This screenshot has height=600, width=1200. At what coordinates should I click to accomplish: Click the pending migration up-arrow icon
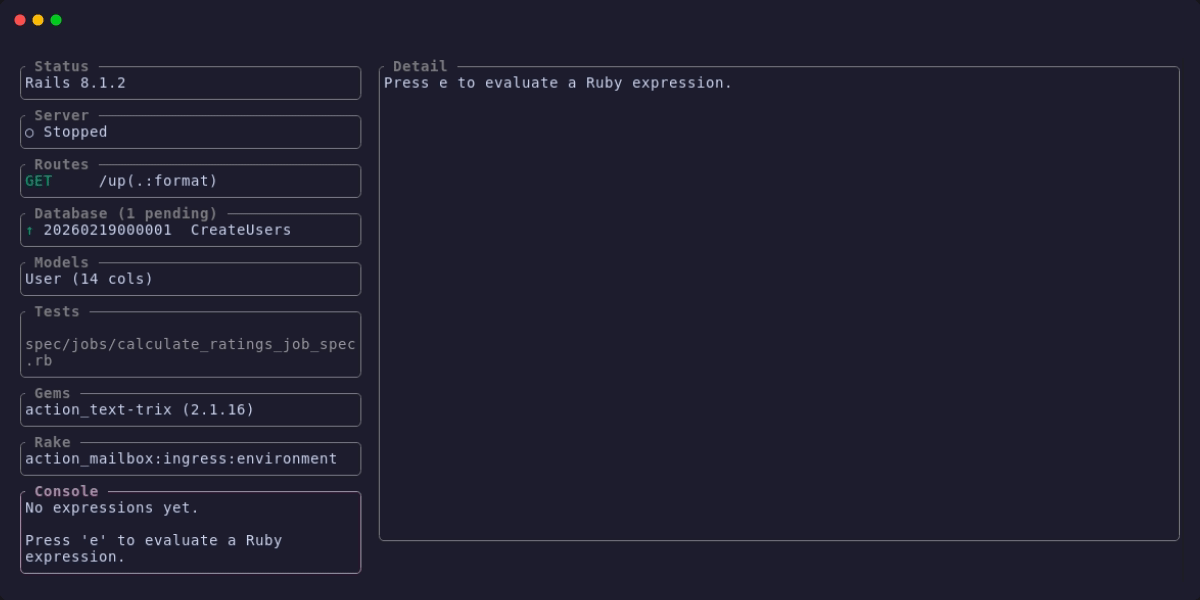(30, 230)
